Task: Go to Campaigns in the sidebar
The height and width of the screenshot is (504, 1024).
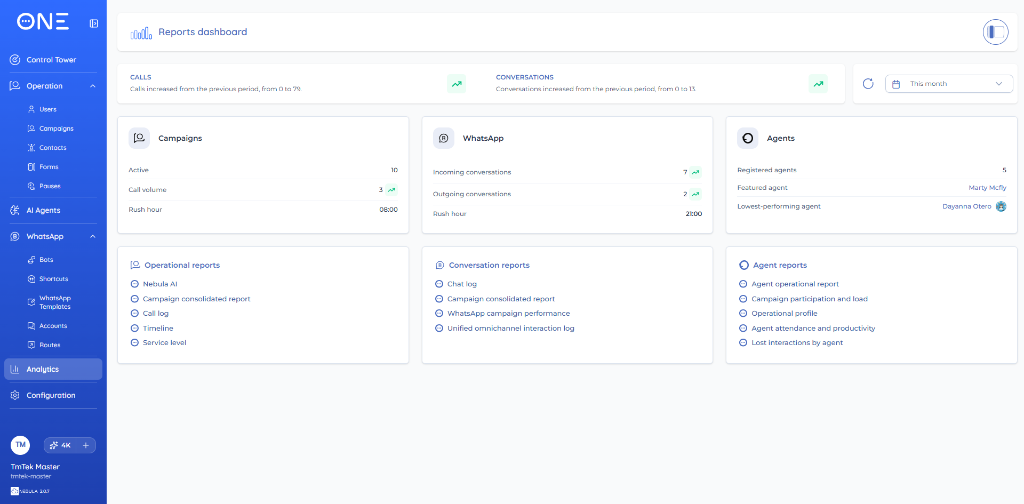Action: [56, 129]
